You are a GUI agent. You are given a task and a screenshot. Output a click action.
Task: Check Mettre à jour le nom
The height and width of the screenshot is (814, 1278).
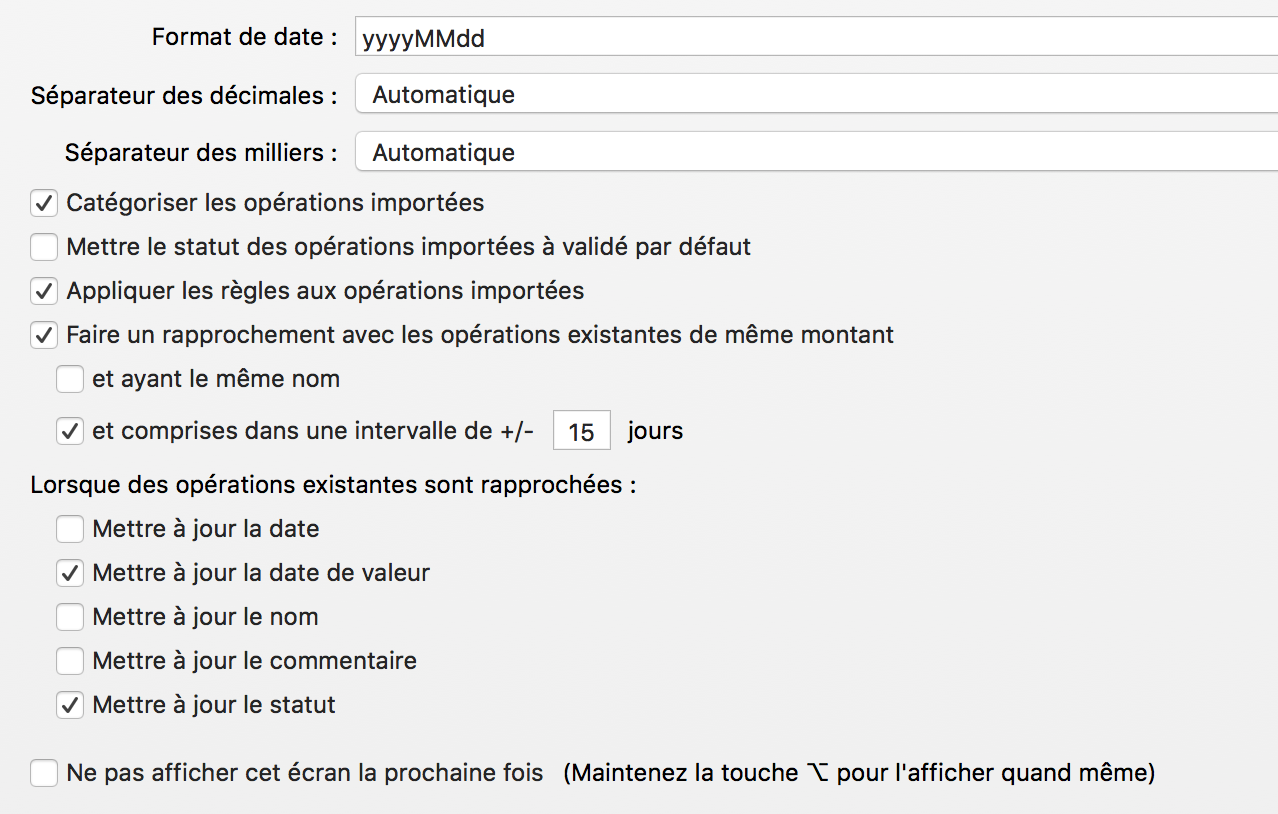(70, 617)
